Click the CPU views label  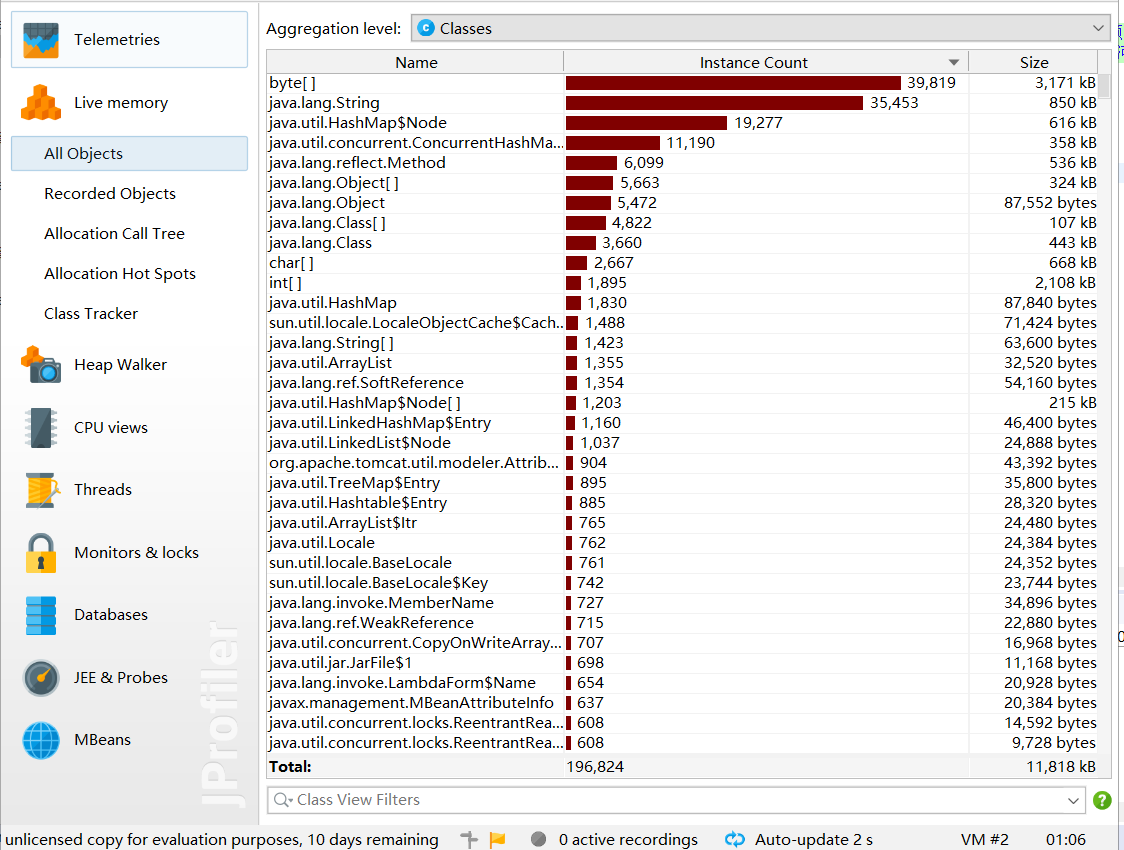pos(110,428)
